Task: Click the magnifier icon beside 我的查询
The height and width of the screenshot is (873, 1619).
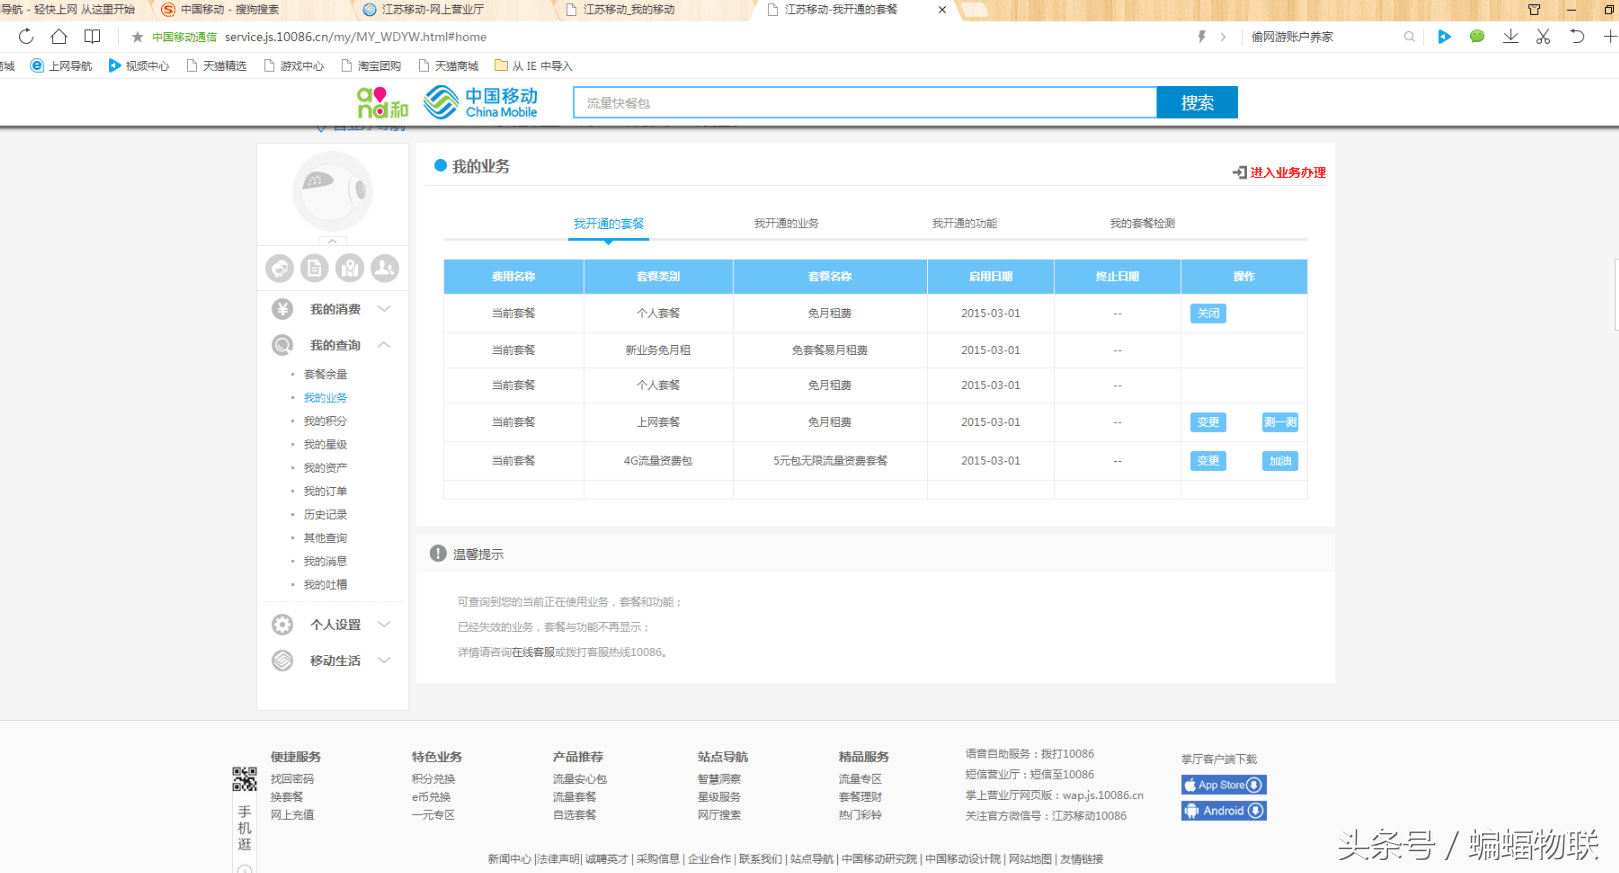Action: pos(283,345)
